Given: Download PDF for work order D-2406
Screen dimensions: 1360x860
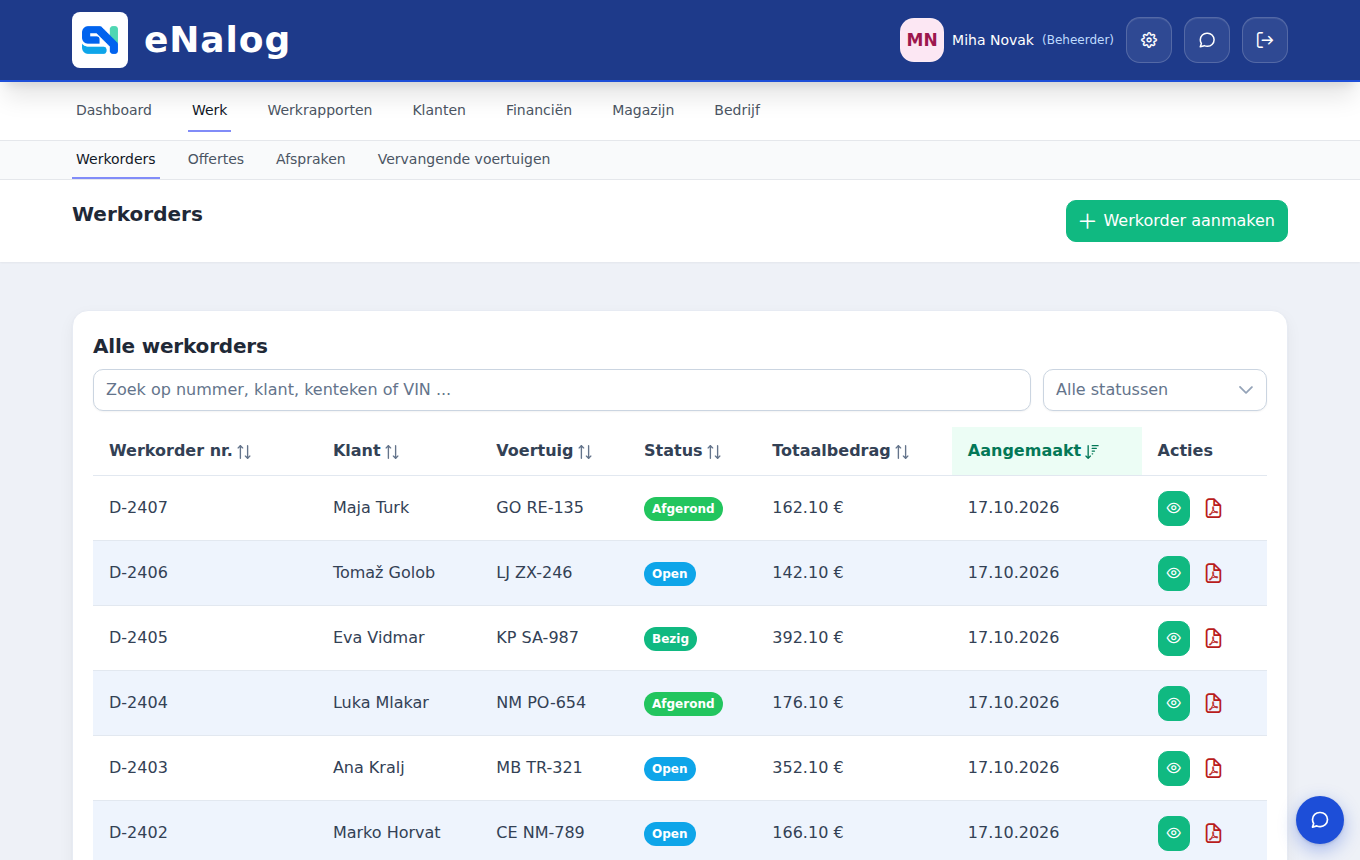Looking at the screenshot, I should (1213, 573).
